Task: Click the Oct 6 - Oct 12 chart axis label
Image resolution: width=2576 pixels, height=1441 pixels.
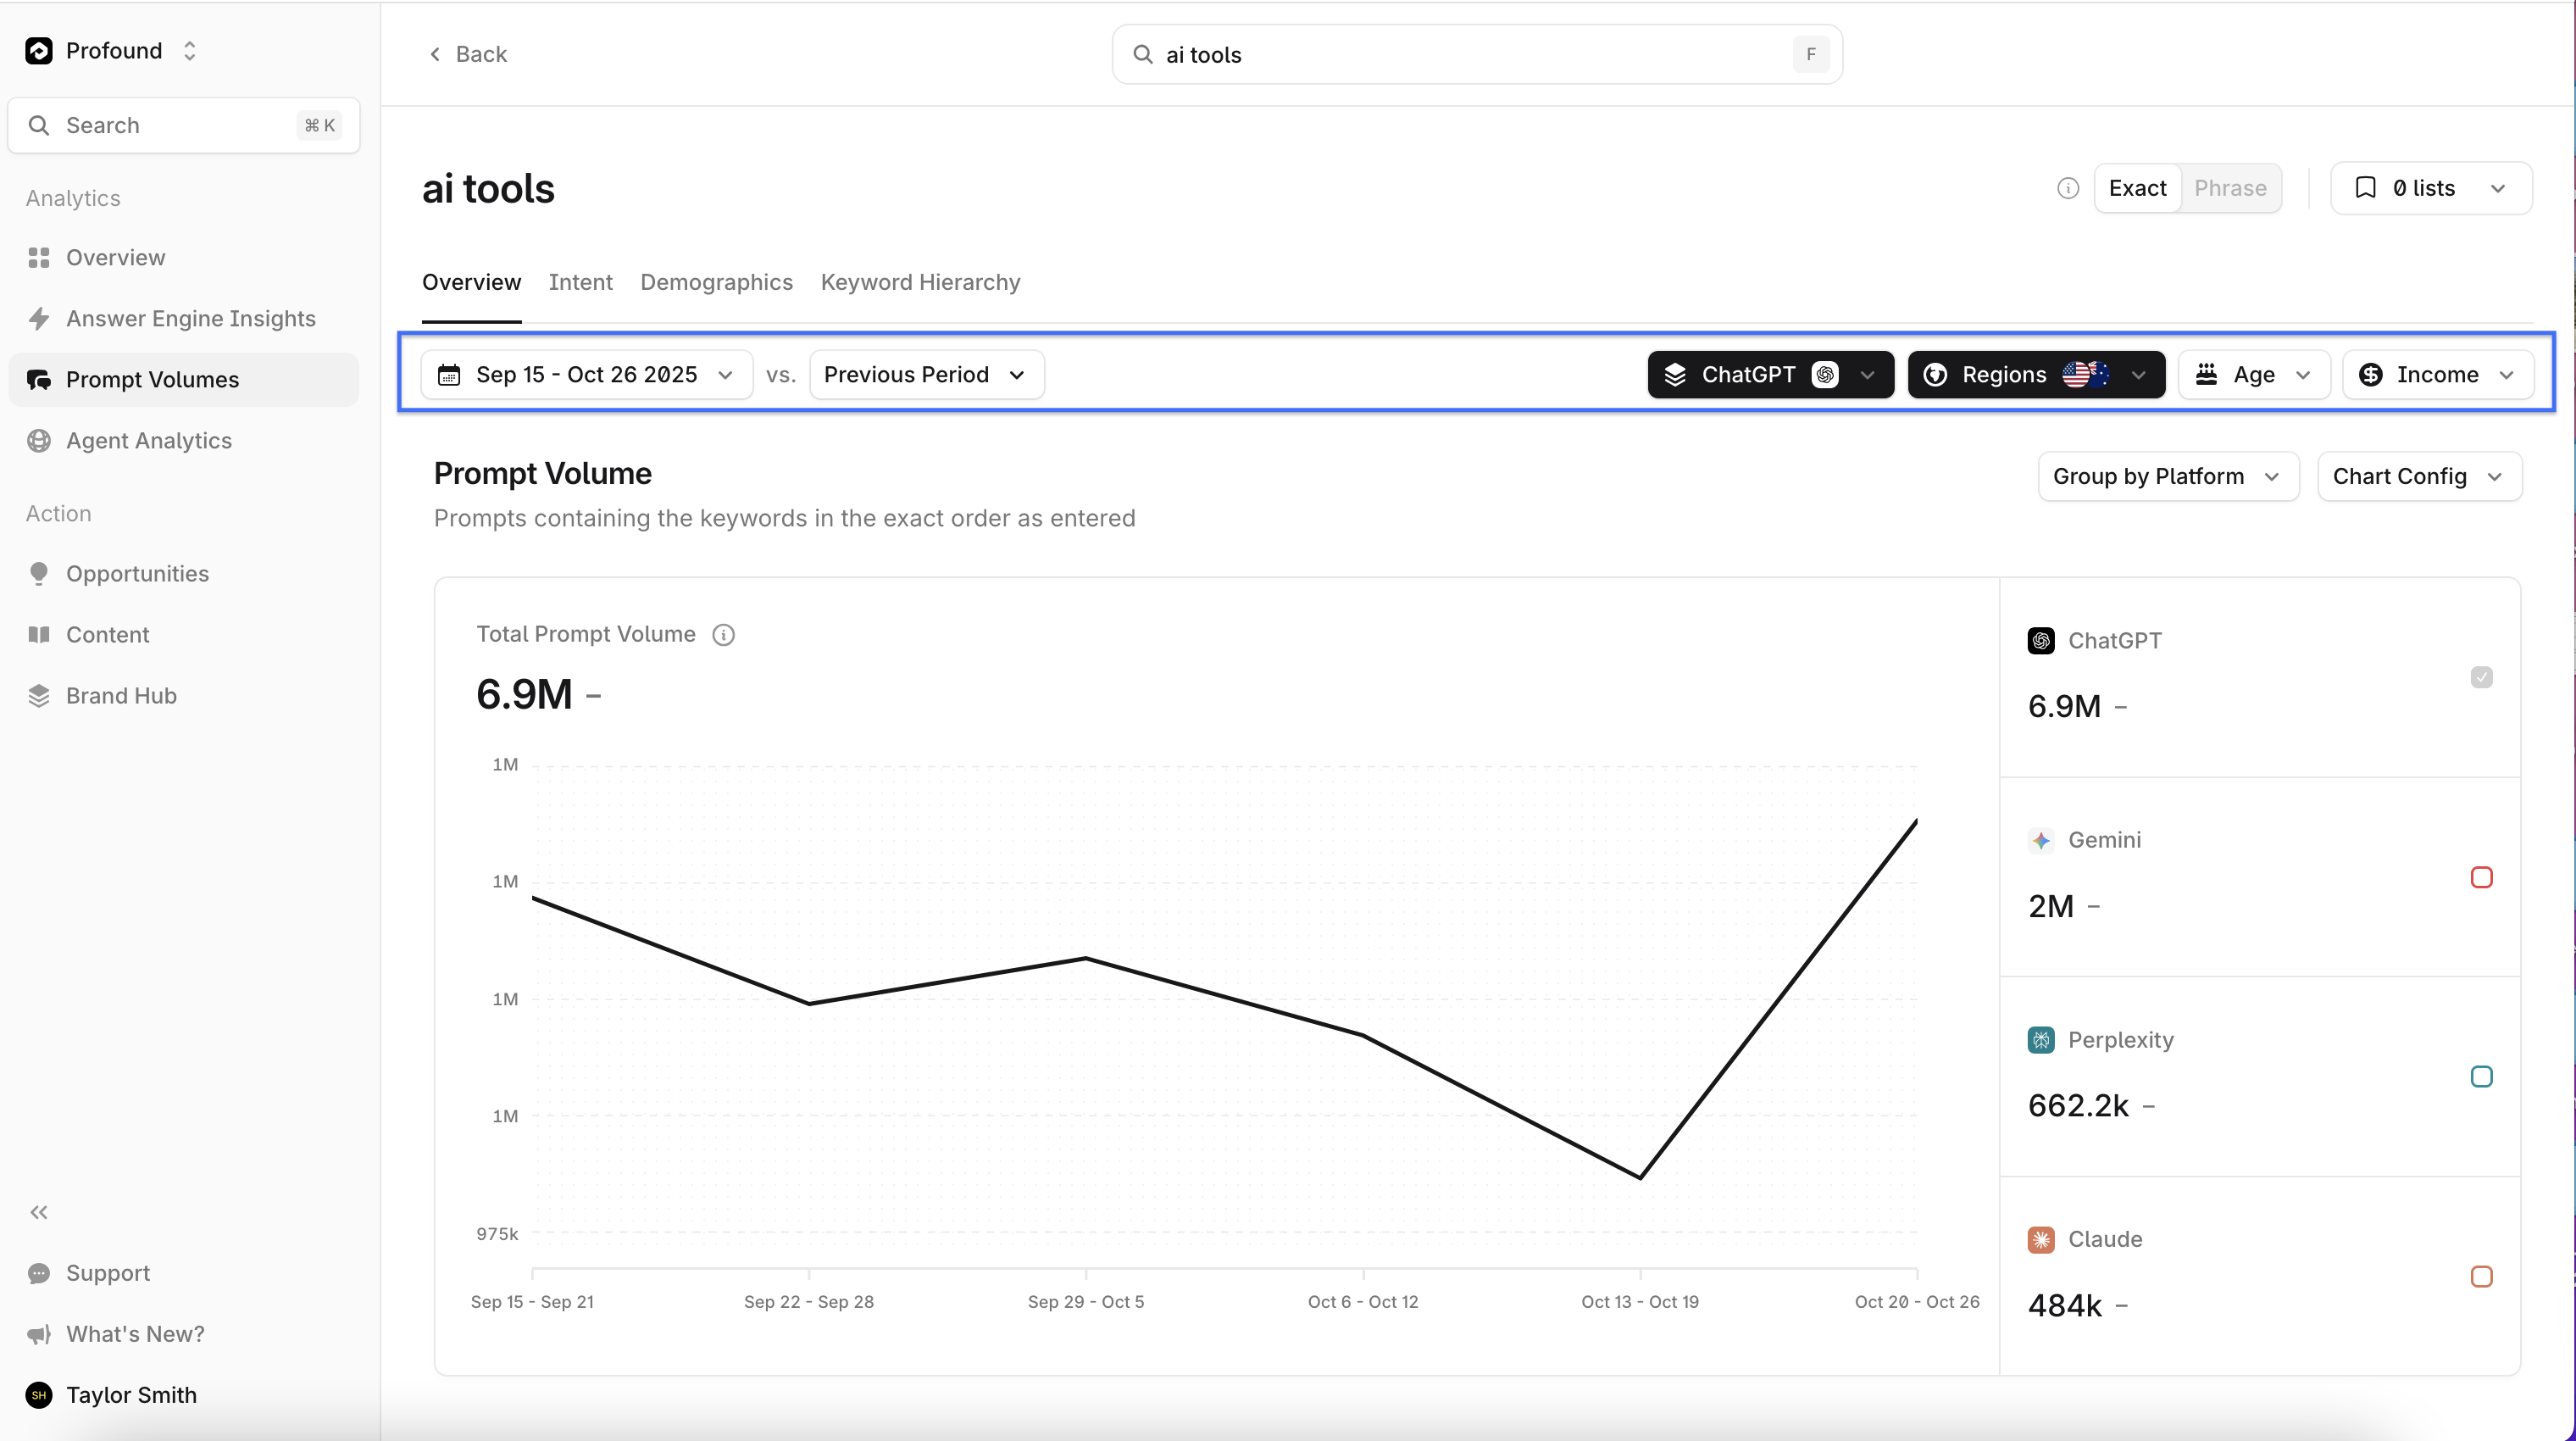Action: (x=1363, y=1302)
